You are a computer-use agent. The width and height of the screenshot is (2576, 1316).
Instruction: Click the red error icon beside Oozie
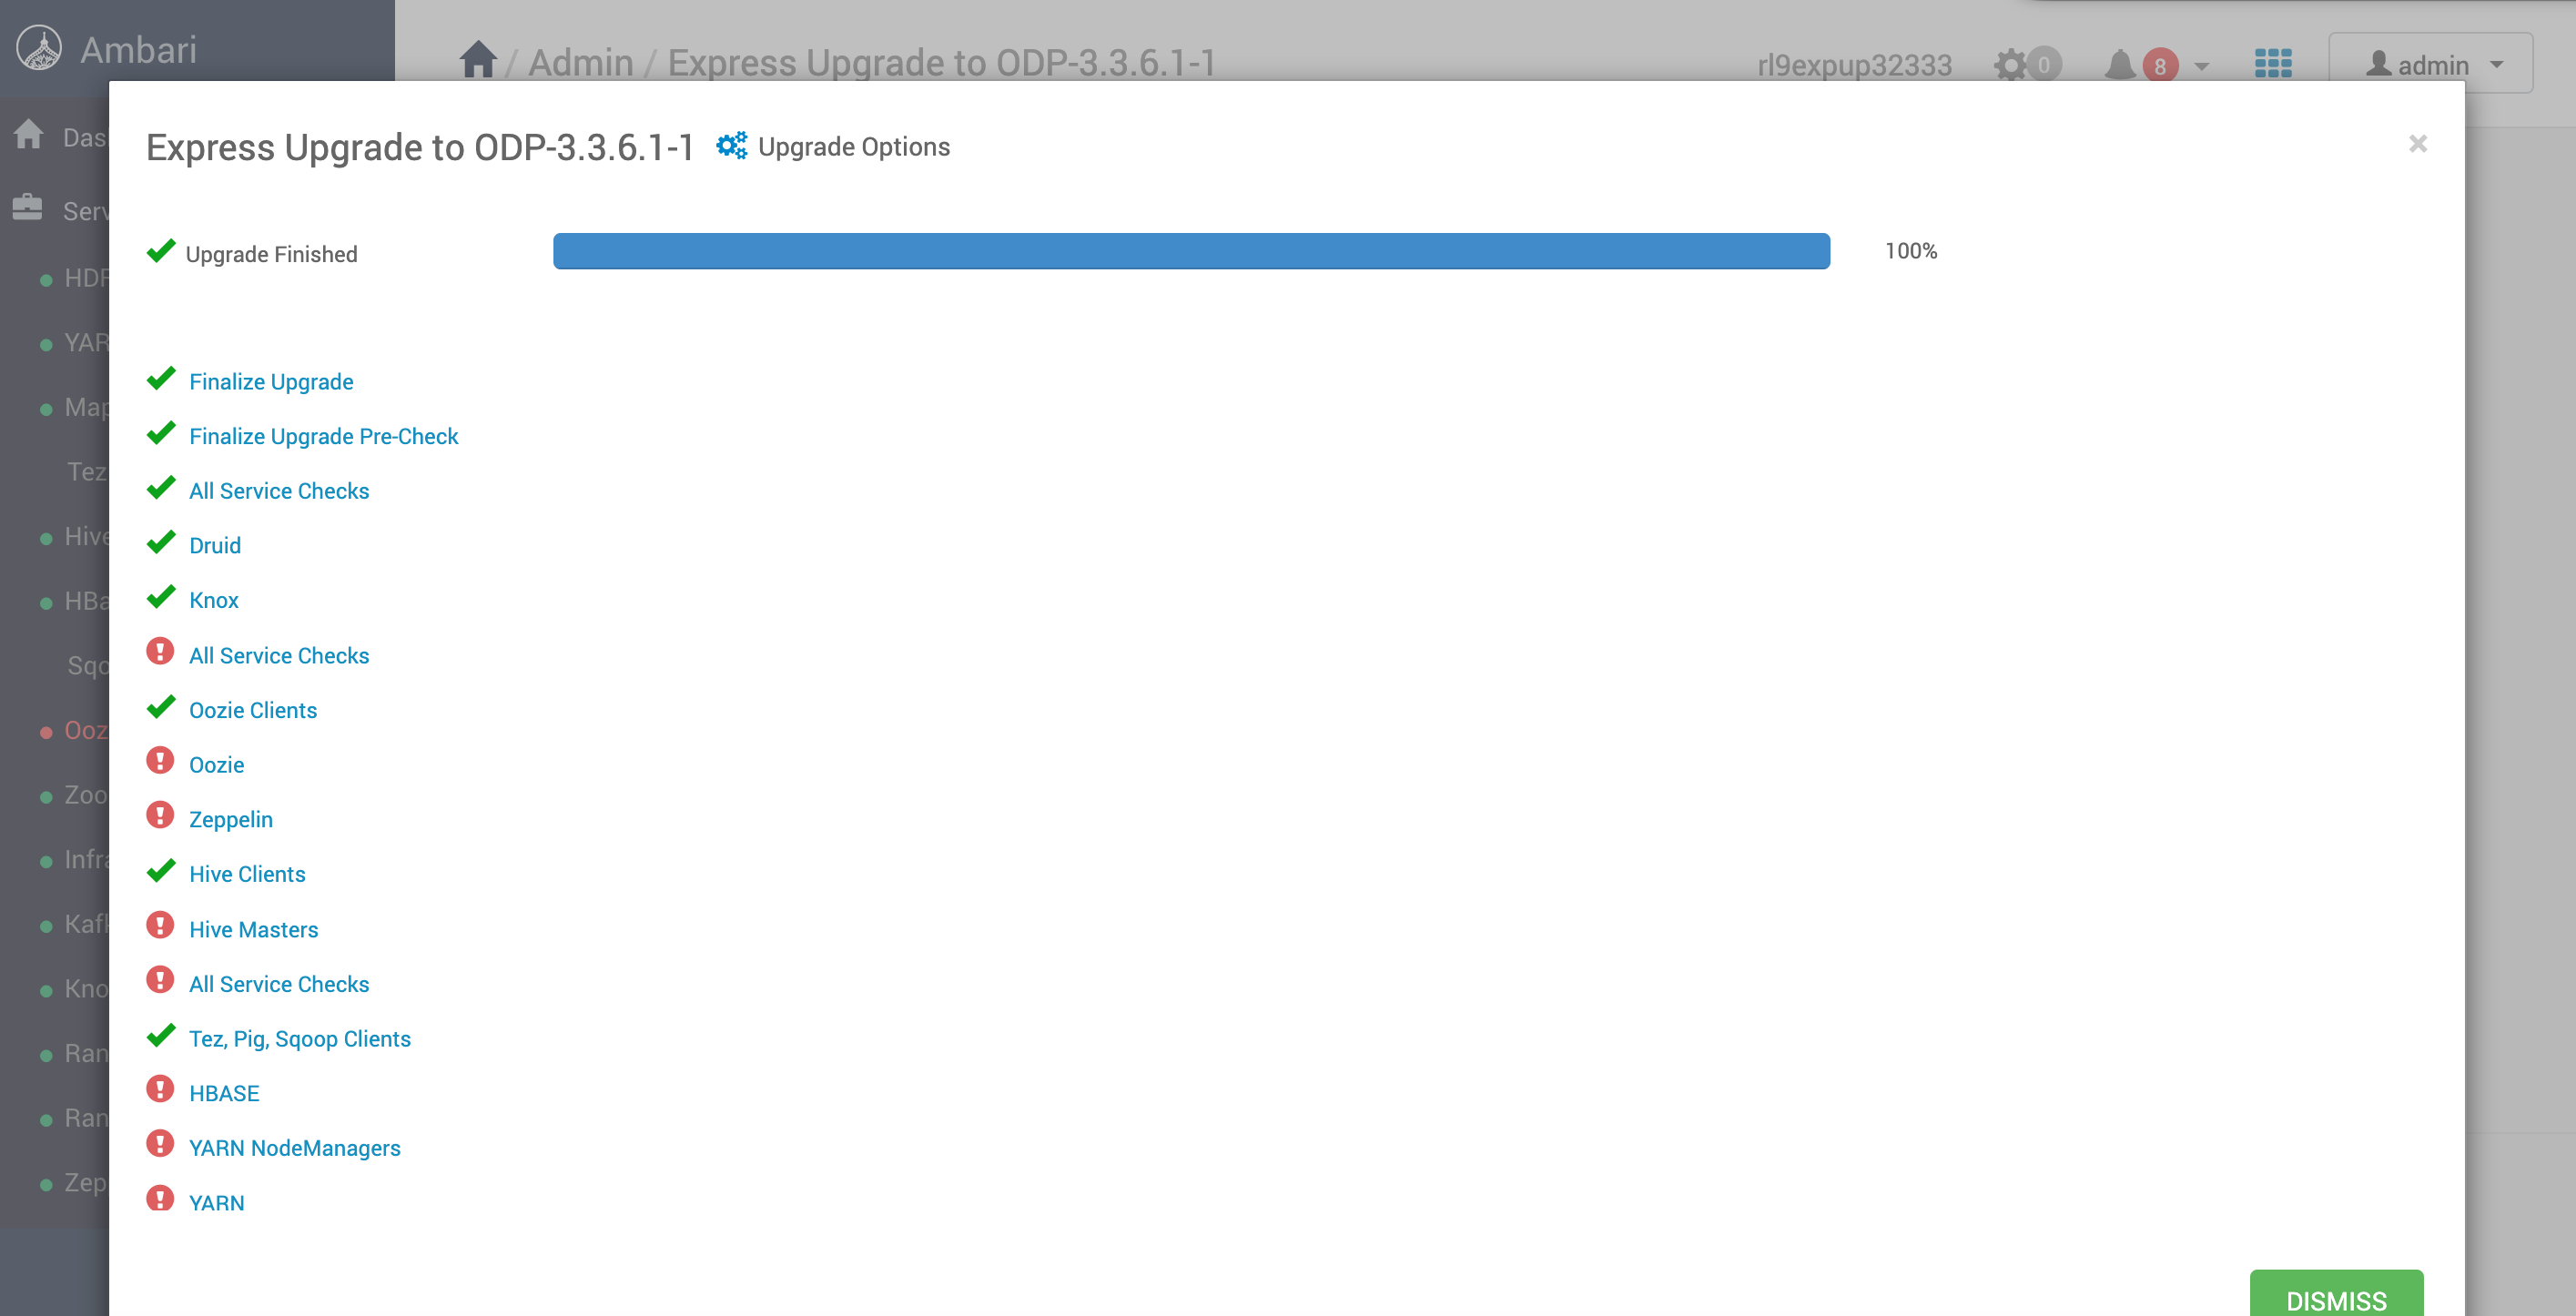coord(160,761)
